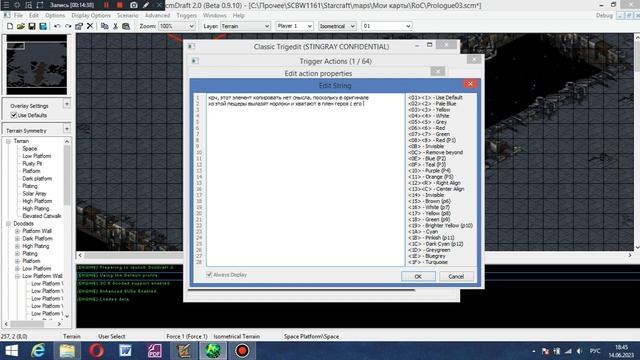Open the Isometrical dropdown
The image size is (640, 360).
(337, 26)
